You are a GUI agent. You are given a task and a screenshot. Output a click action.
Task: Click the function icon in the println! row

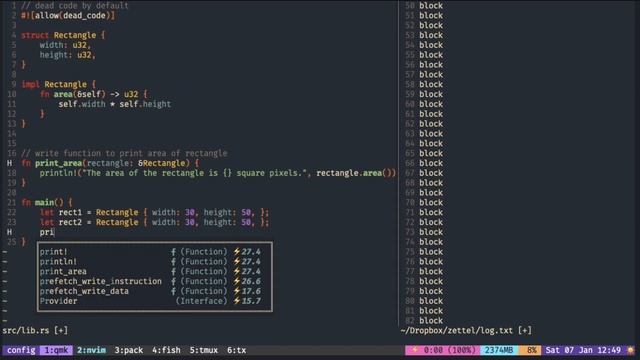tap(173, 262)
